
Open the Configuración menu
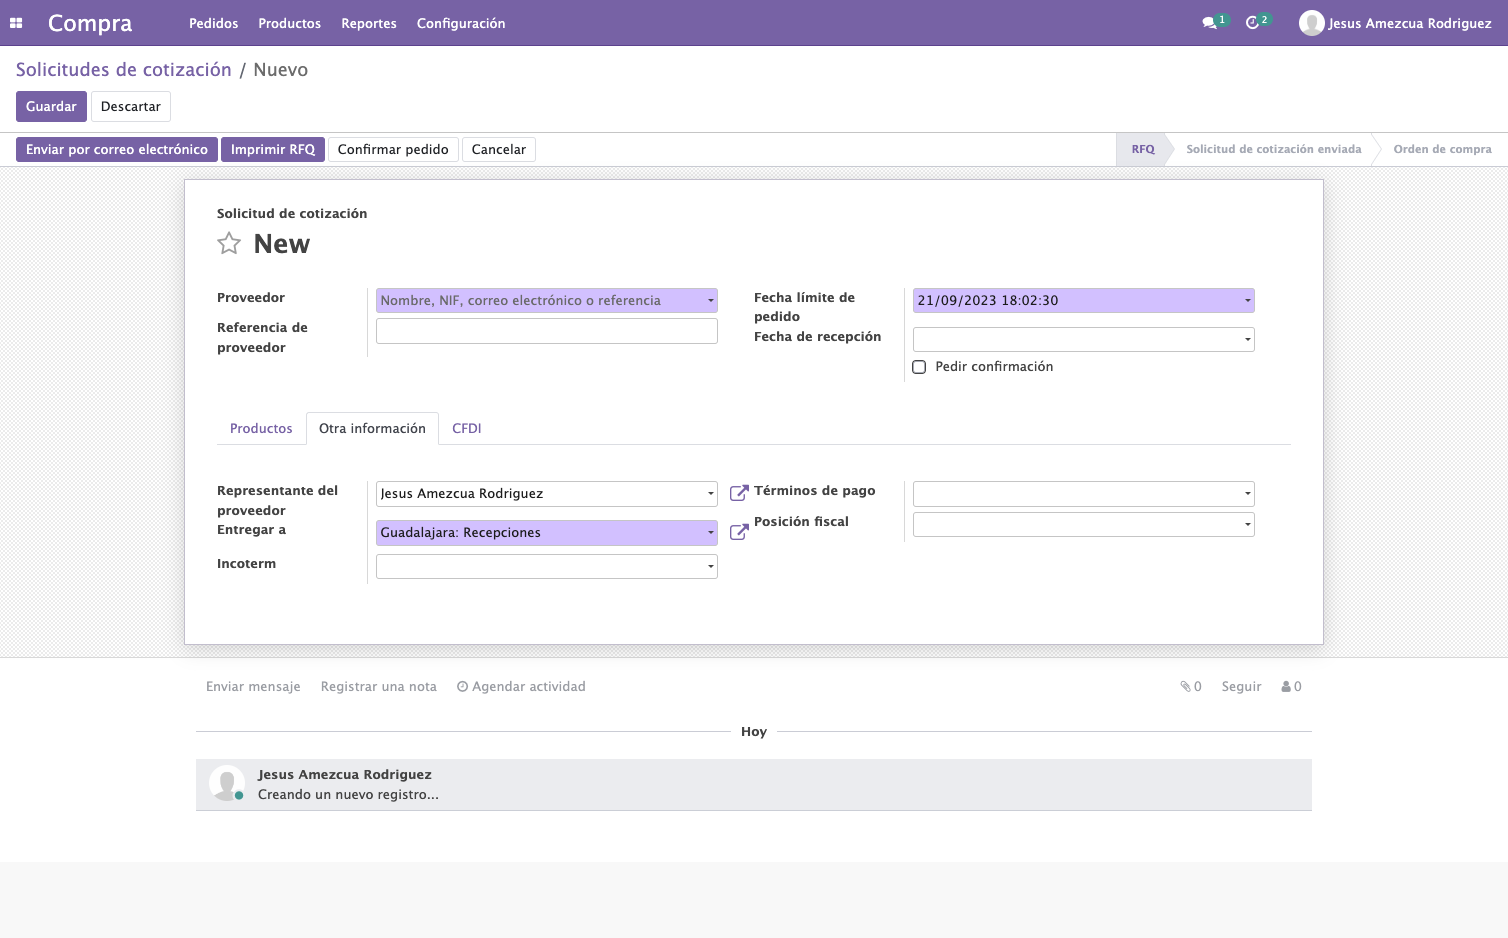pos(461,23)
